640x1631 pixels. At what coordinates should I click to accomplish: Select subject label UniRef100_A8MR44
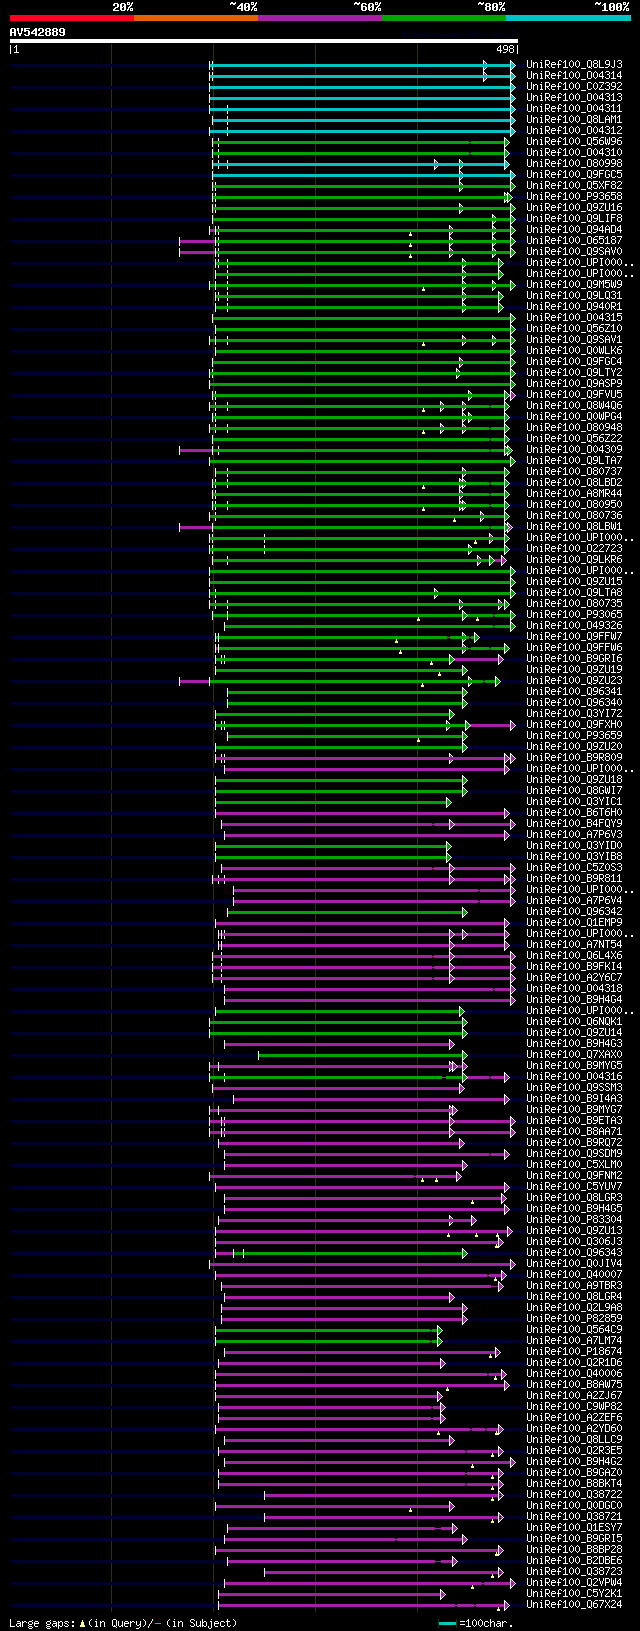[574, 493]
